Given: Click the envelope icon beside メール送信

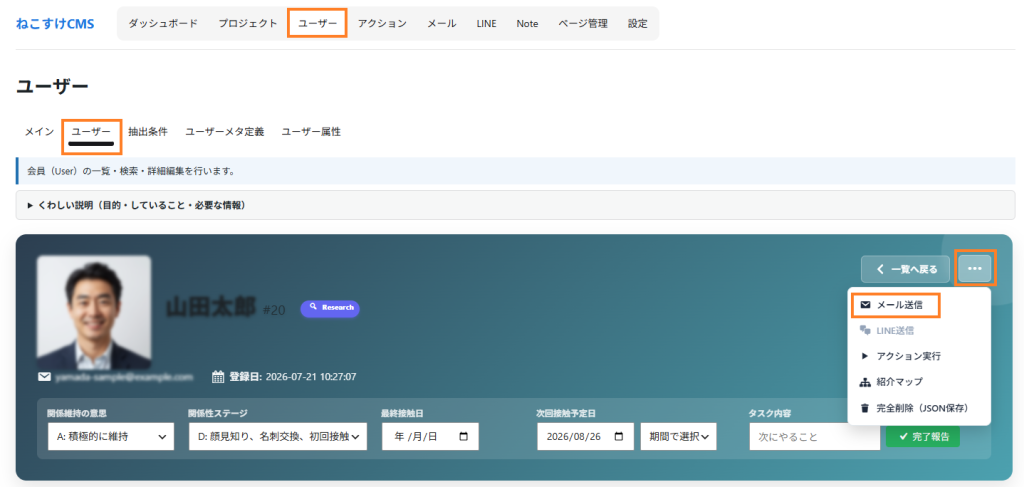Looking at the screenshot, I should click(x=865, y=305).
